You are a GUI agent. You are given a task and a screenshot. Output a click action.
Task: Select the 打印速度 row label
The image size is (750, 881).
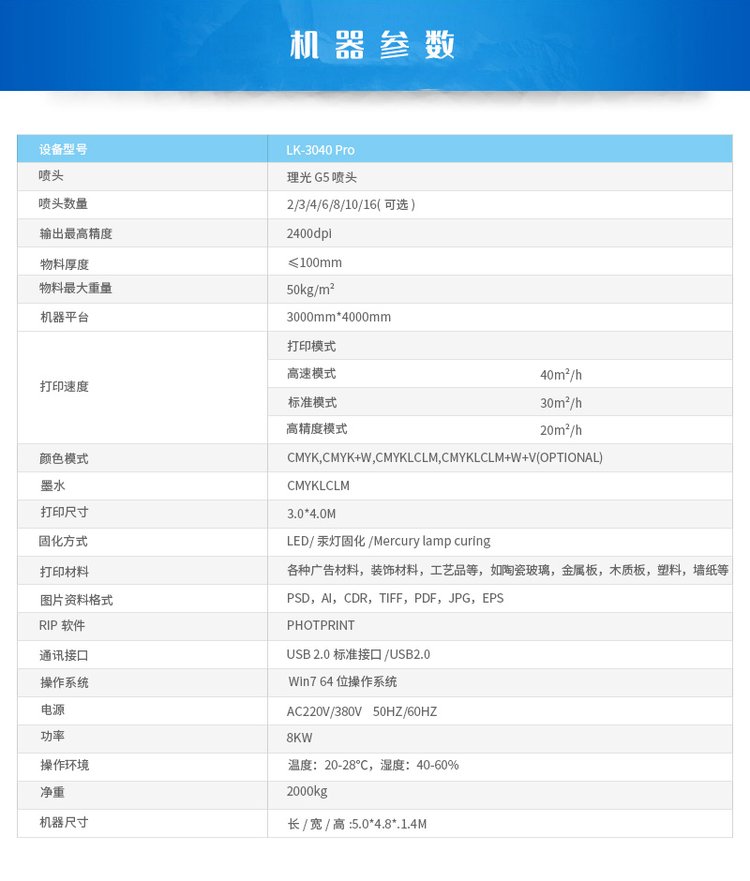(64, 386)
